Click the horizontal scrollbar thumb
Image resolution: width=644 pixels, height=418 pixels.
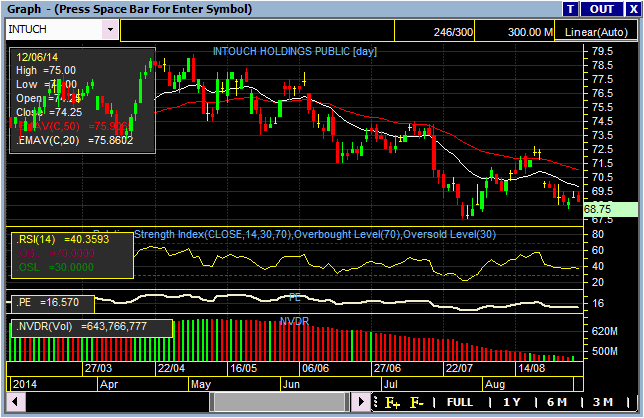pyautogui.click(x=280, y=402)
